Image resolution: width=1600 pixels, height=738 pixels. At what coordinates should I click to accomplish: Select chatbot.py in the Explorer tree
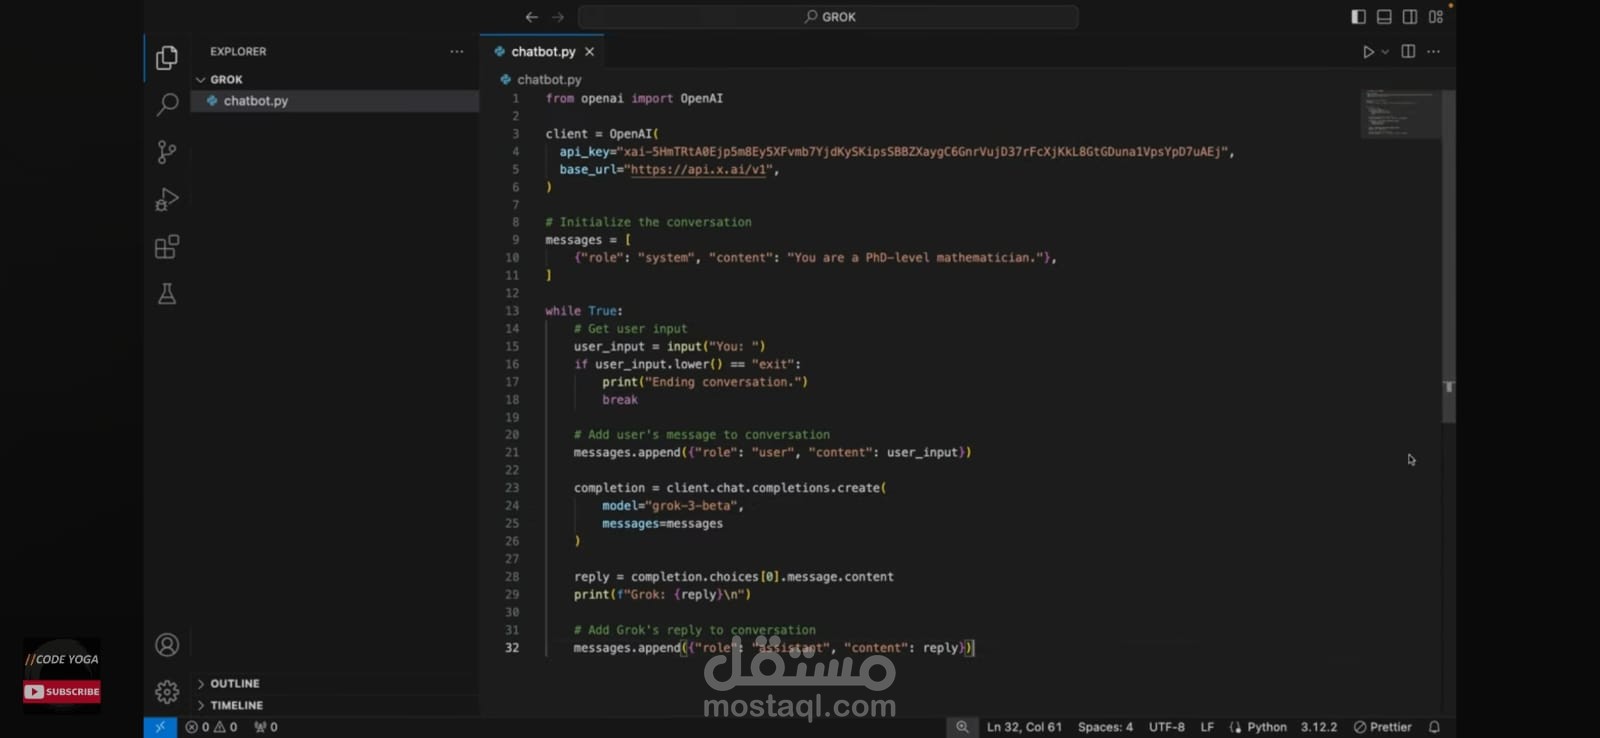pos(335,101)
